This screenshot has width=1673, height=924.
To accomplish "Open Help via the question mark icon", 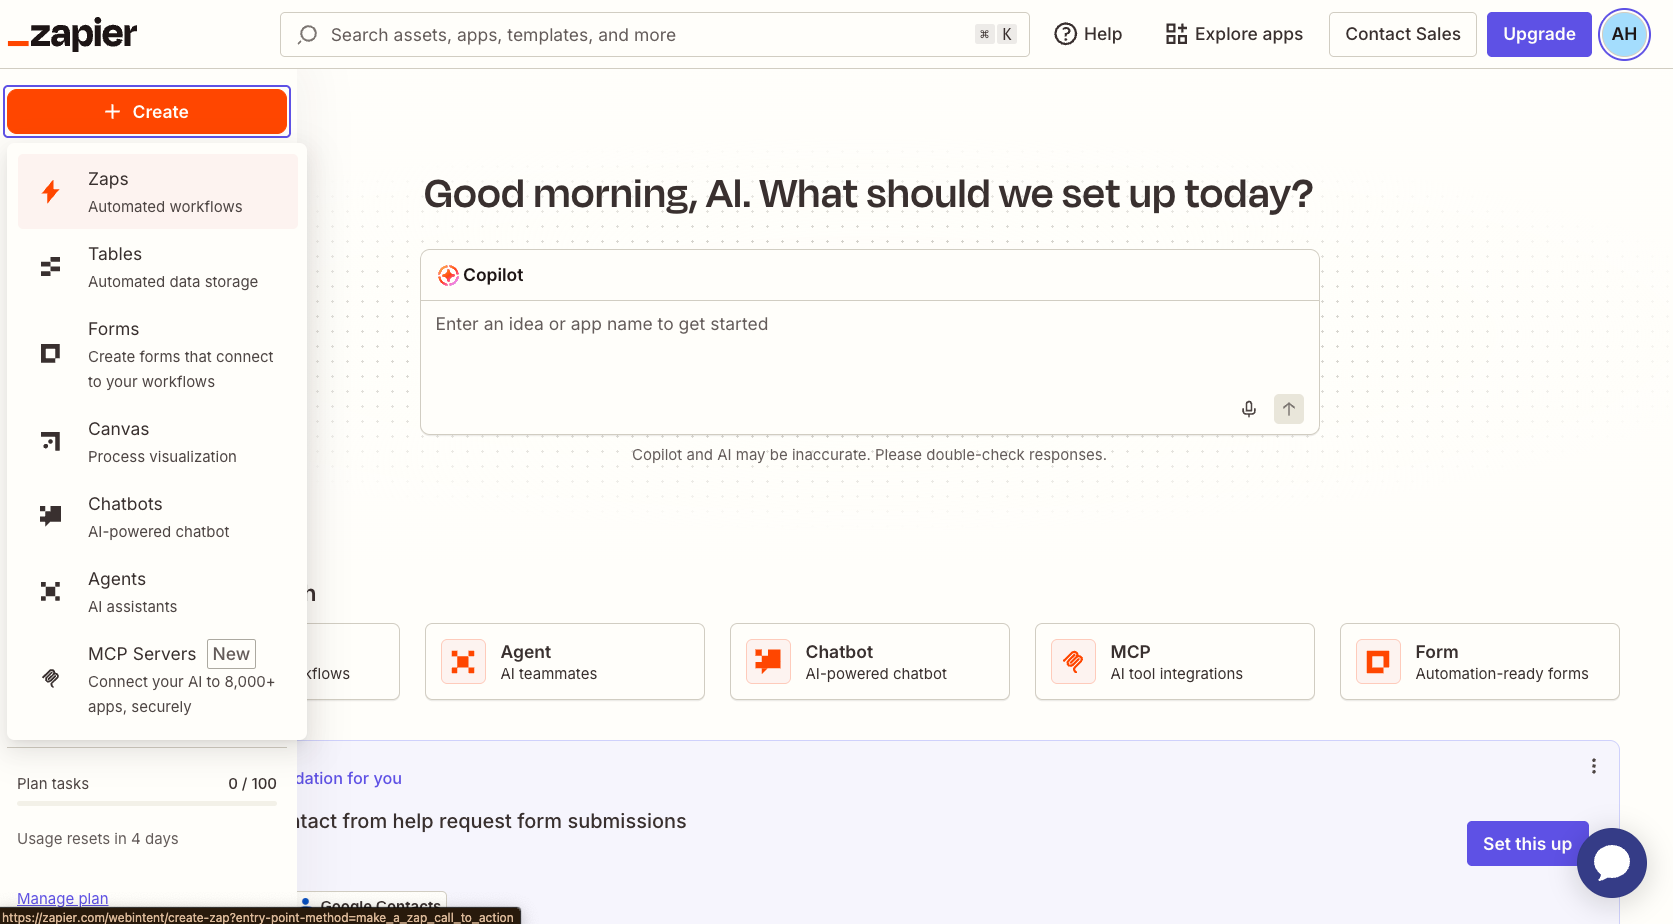I will coord(1065,33).
